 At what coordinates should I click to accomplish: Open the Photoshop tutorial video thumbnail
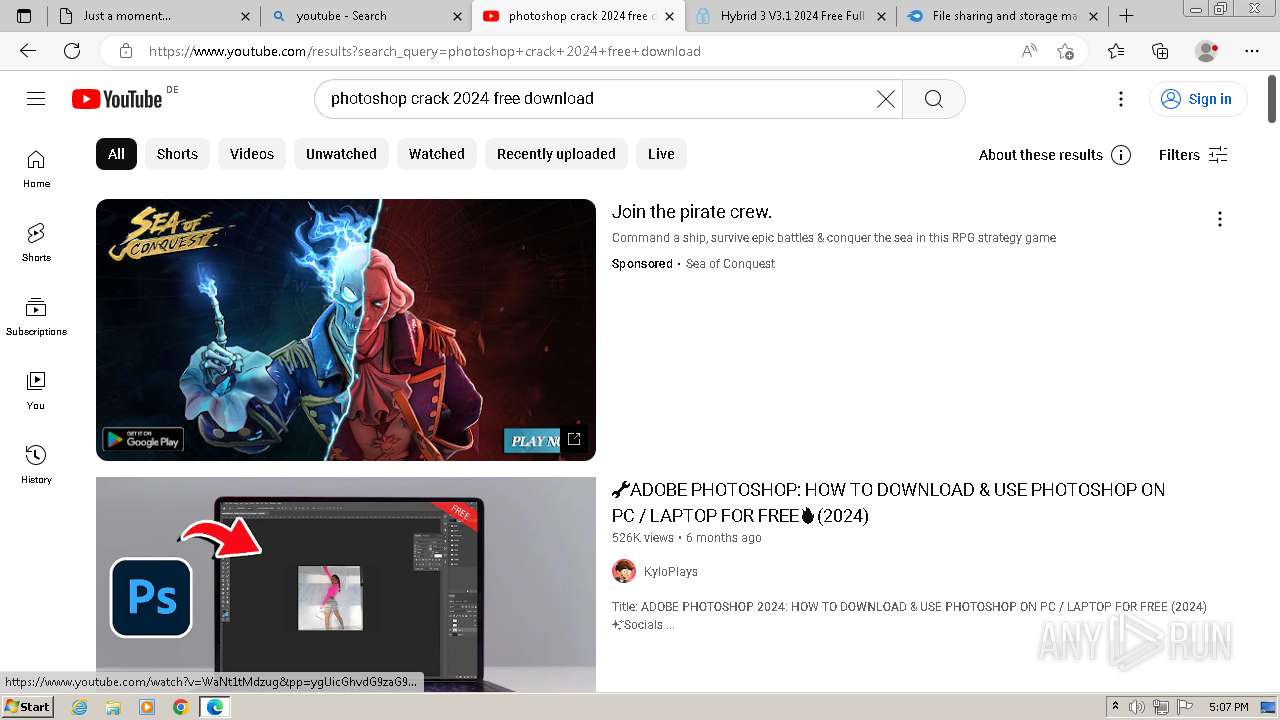click(346, 584)
